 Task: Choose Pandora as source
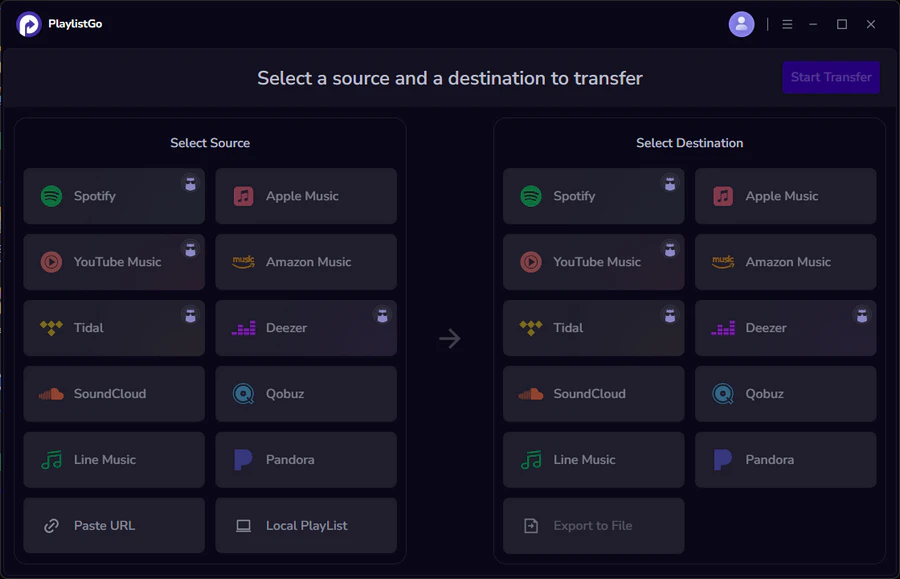306,460
